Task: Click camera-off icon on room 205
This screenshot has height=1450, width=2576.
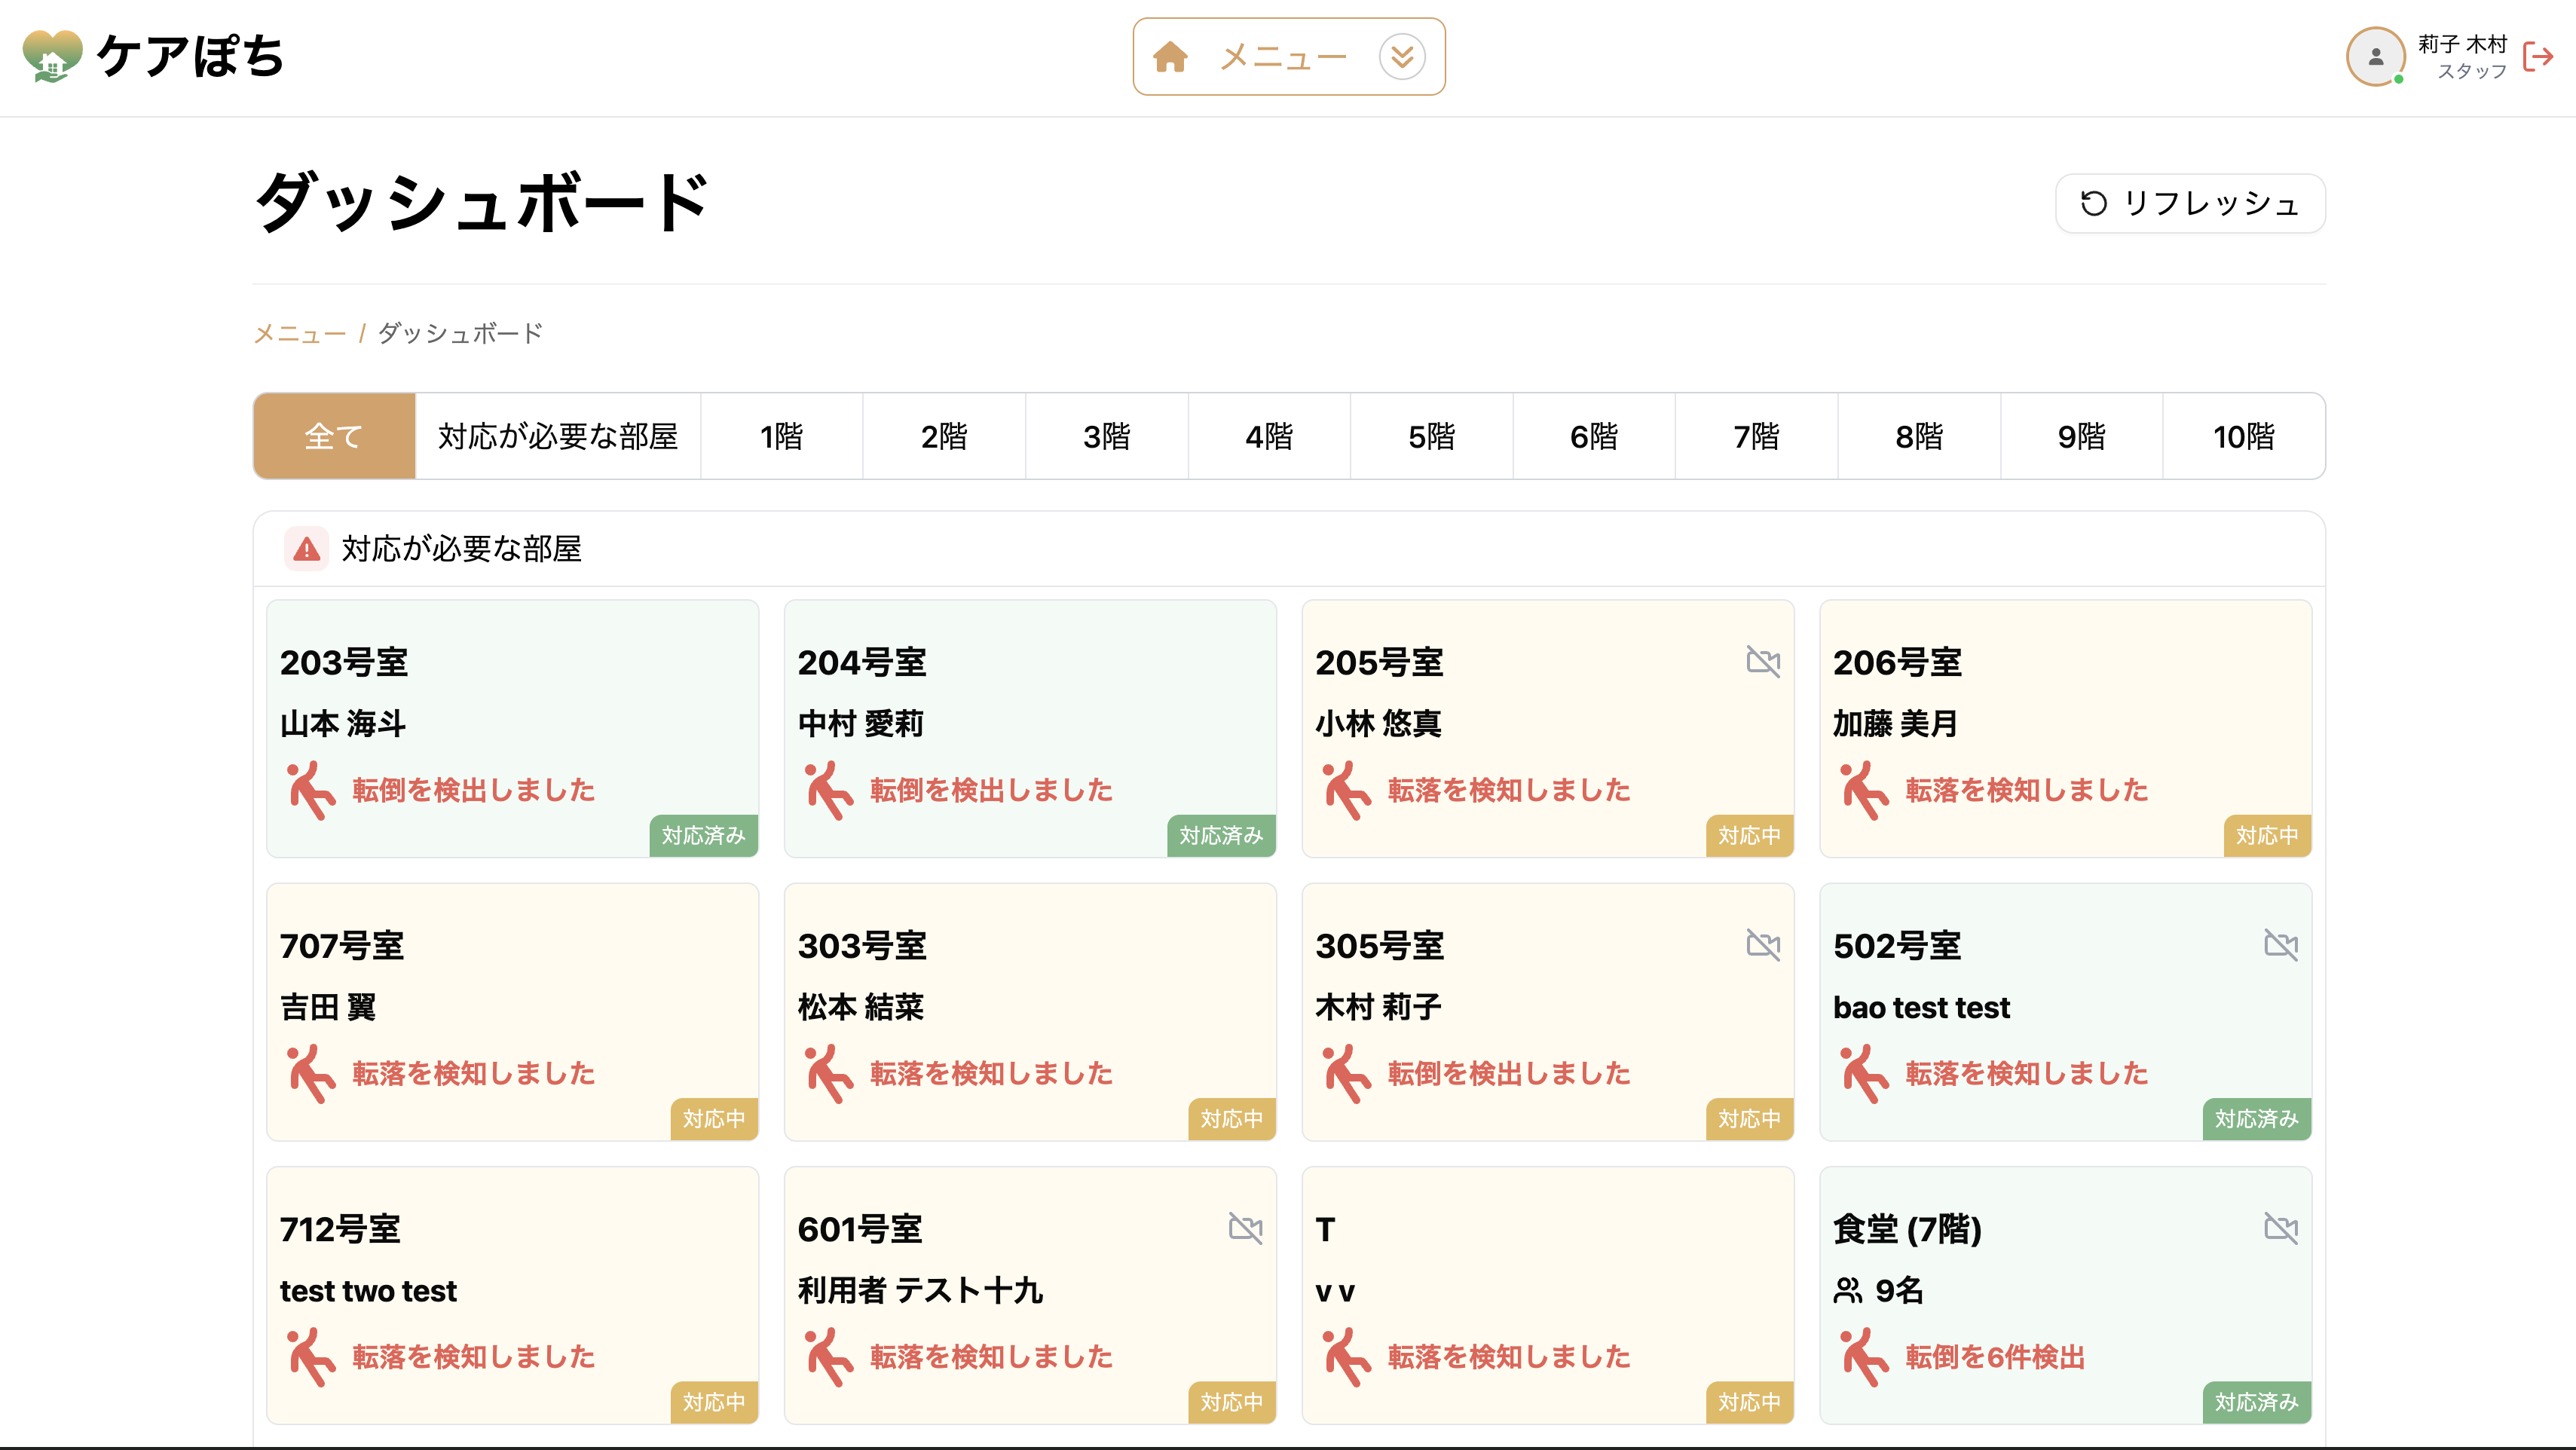Action: coord(1763,661)
